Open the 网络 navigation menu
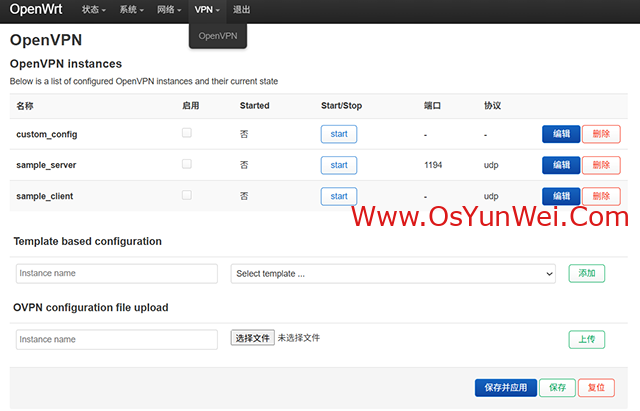The image size is (640, 411). pyautogui.click(x=169, y=10)
